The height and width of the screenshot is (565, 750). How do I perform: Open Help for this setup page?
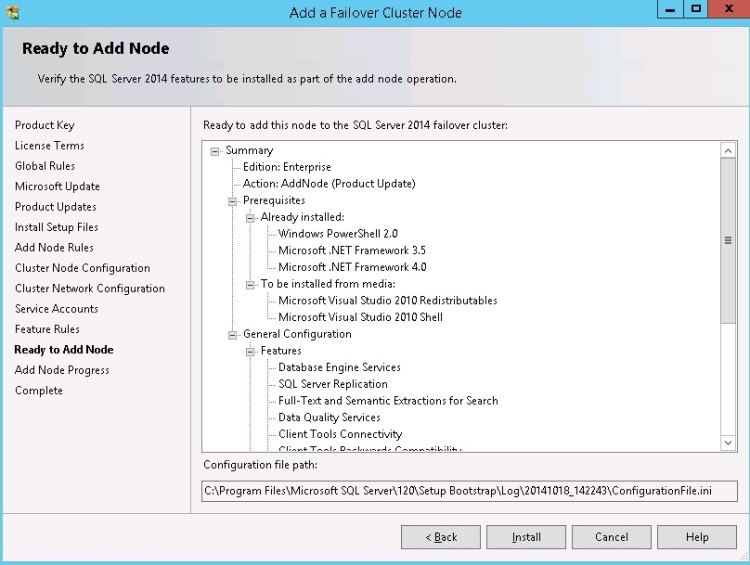pyautogui.click(x=697, y=537)
